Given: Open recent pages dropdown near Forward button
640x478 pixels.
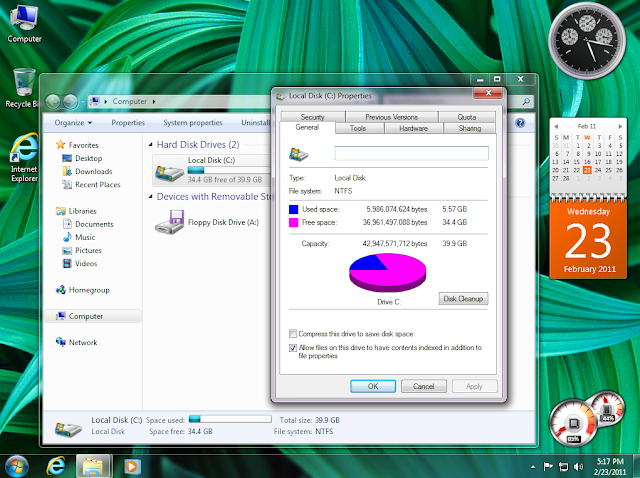Looking at the screenshot, I should point(82,102).
